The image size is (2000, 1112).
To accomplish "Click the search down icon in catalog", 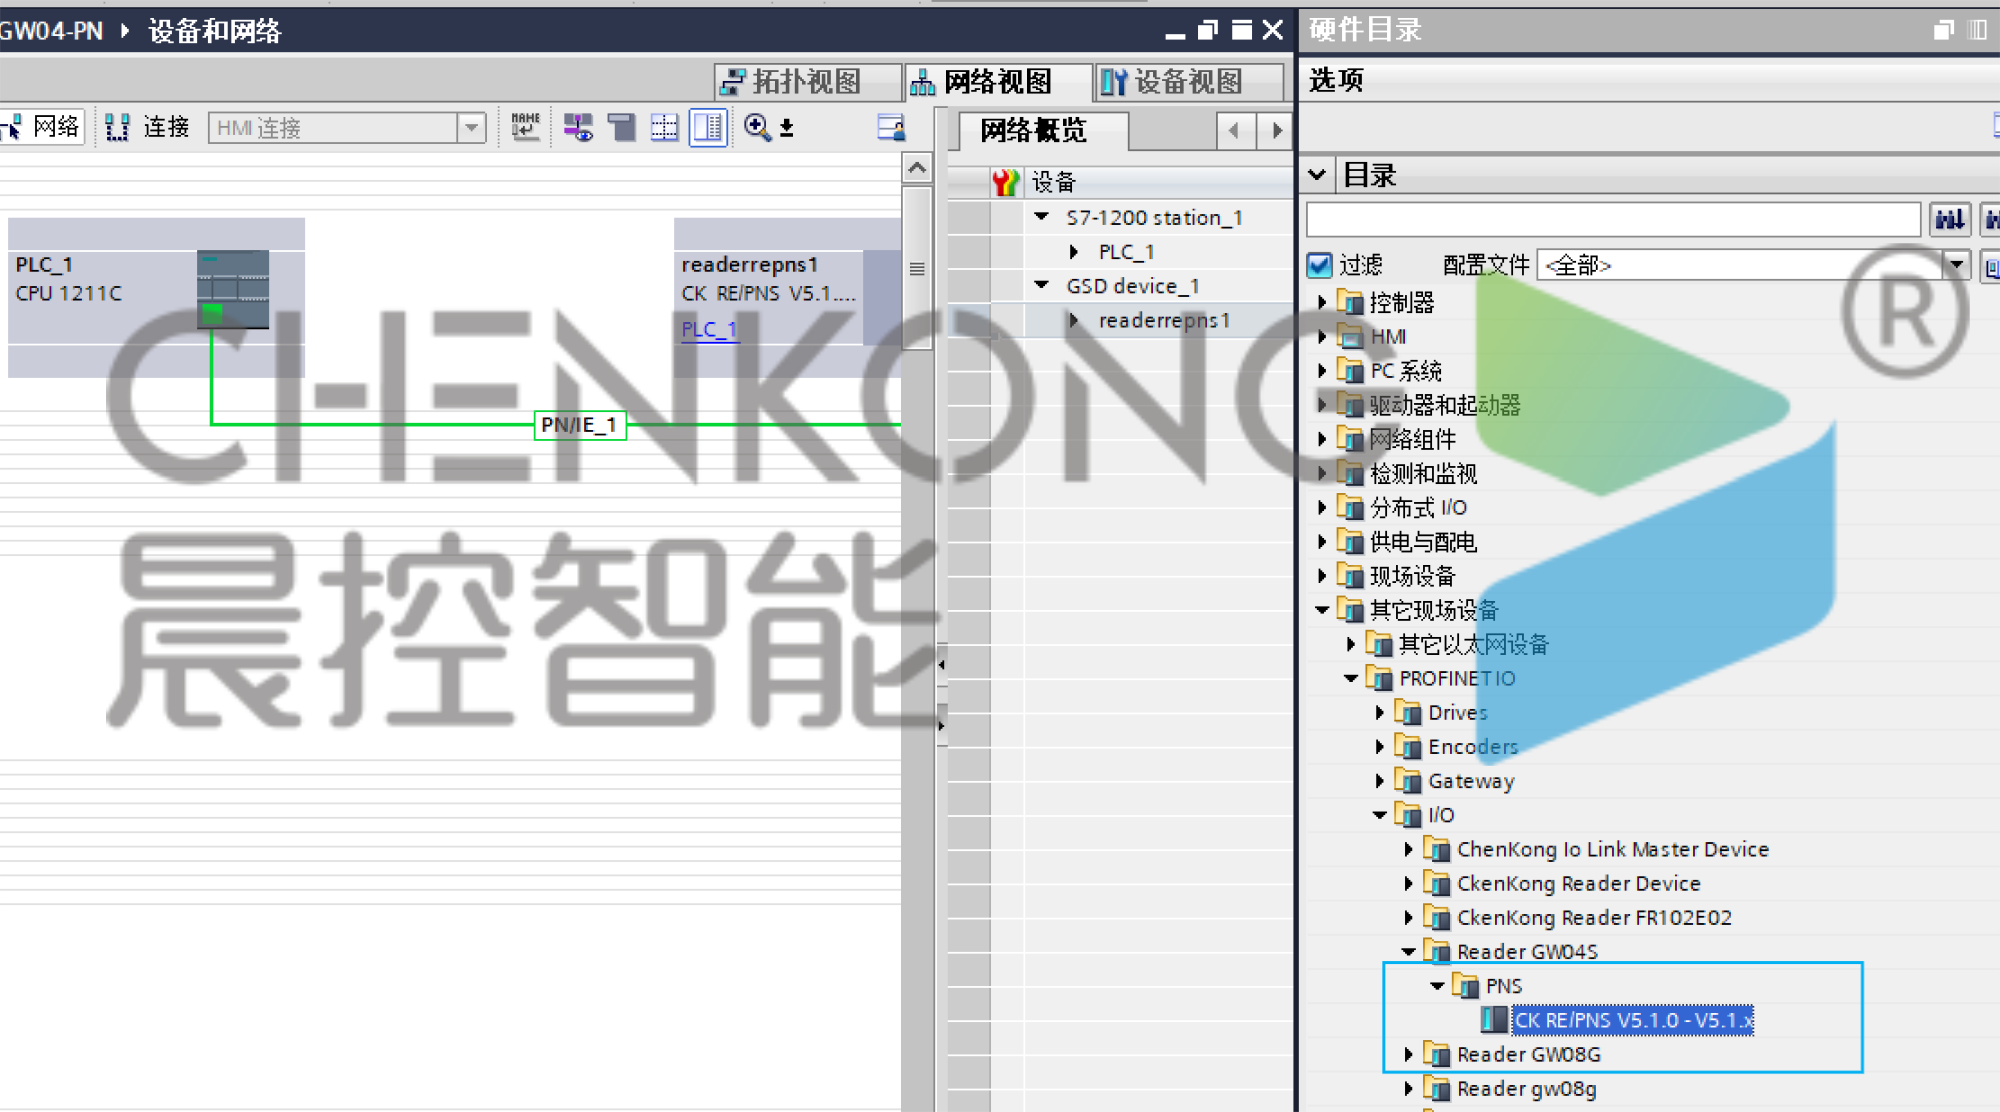I will (x=1949, y=219).
